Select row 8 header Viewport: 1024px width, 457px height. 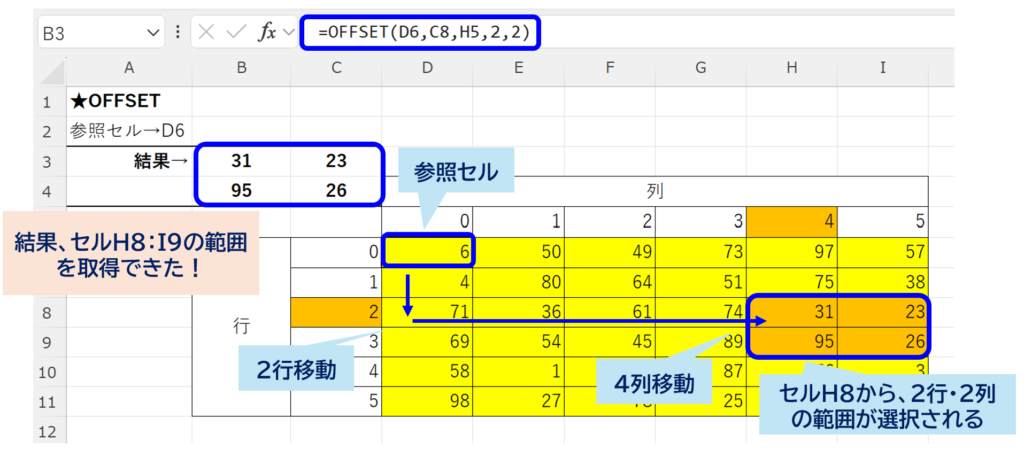point(46,312)
